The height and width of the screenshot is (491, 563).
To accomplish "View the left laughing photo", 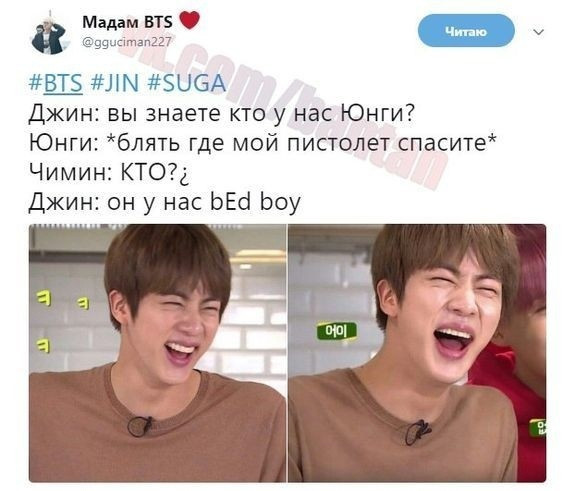I will click(x=157, y=353).
